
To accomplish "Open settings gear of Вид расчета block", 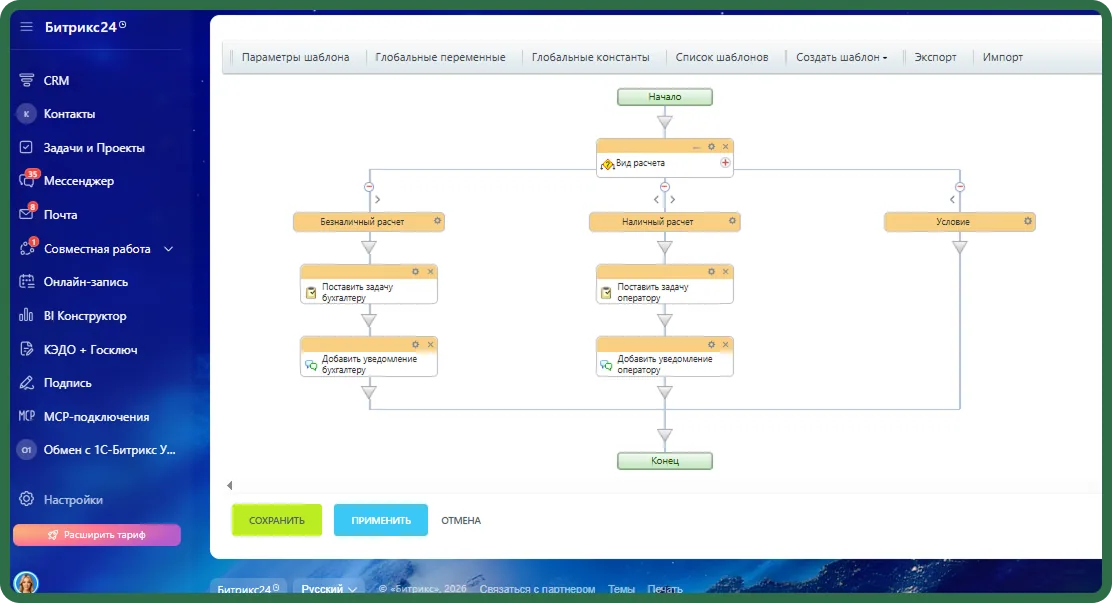I will (x=711, y=147).
